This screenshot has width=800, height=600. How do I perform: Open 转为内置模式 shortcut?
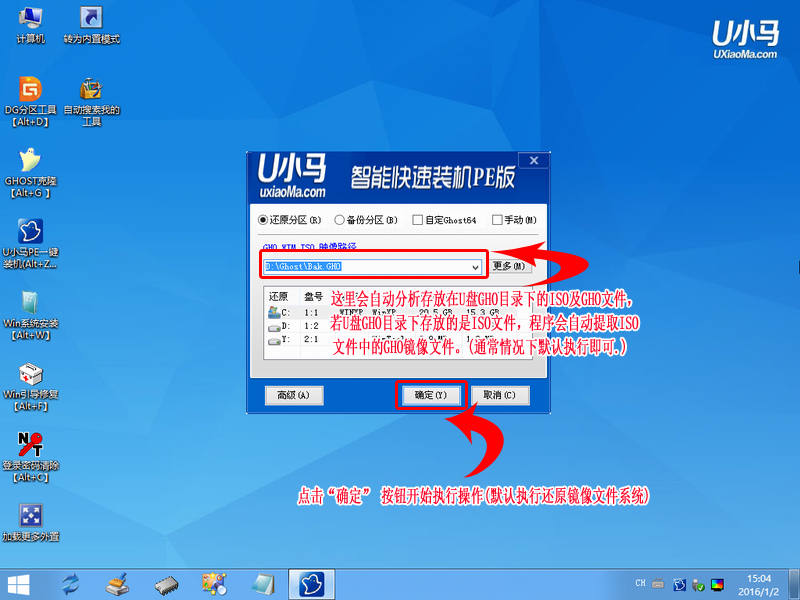pos(92,22)
